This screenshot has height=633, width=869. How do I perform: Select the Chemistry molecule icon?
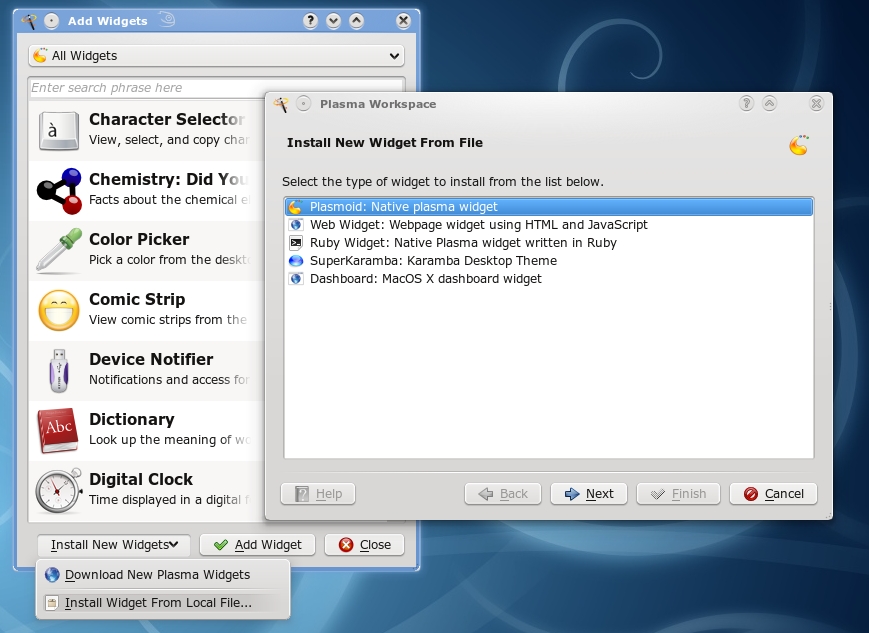click(x=58, y=190)
